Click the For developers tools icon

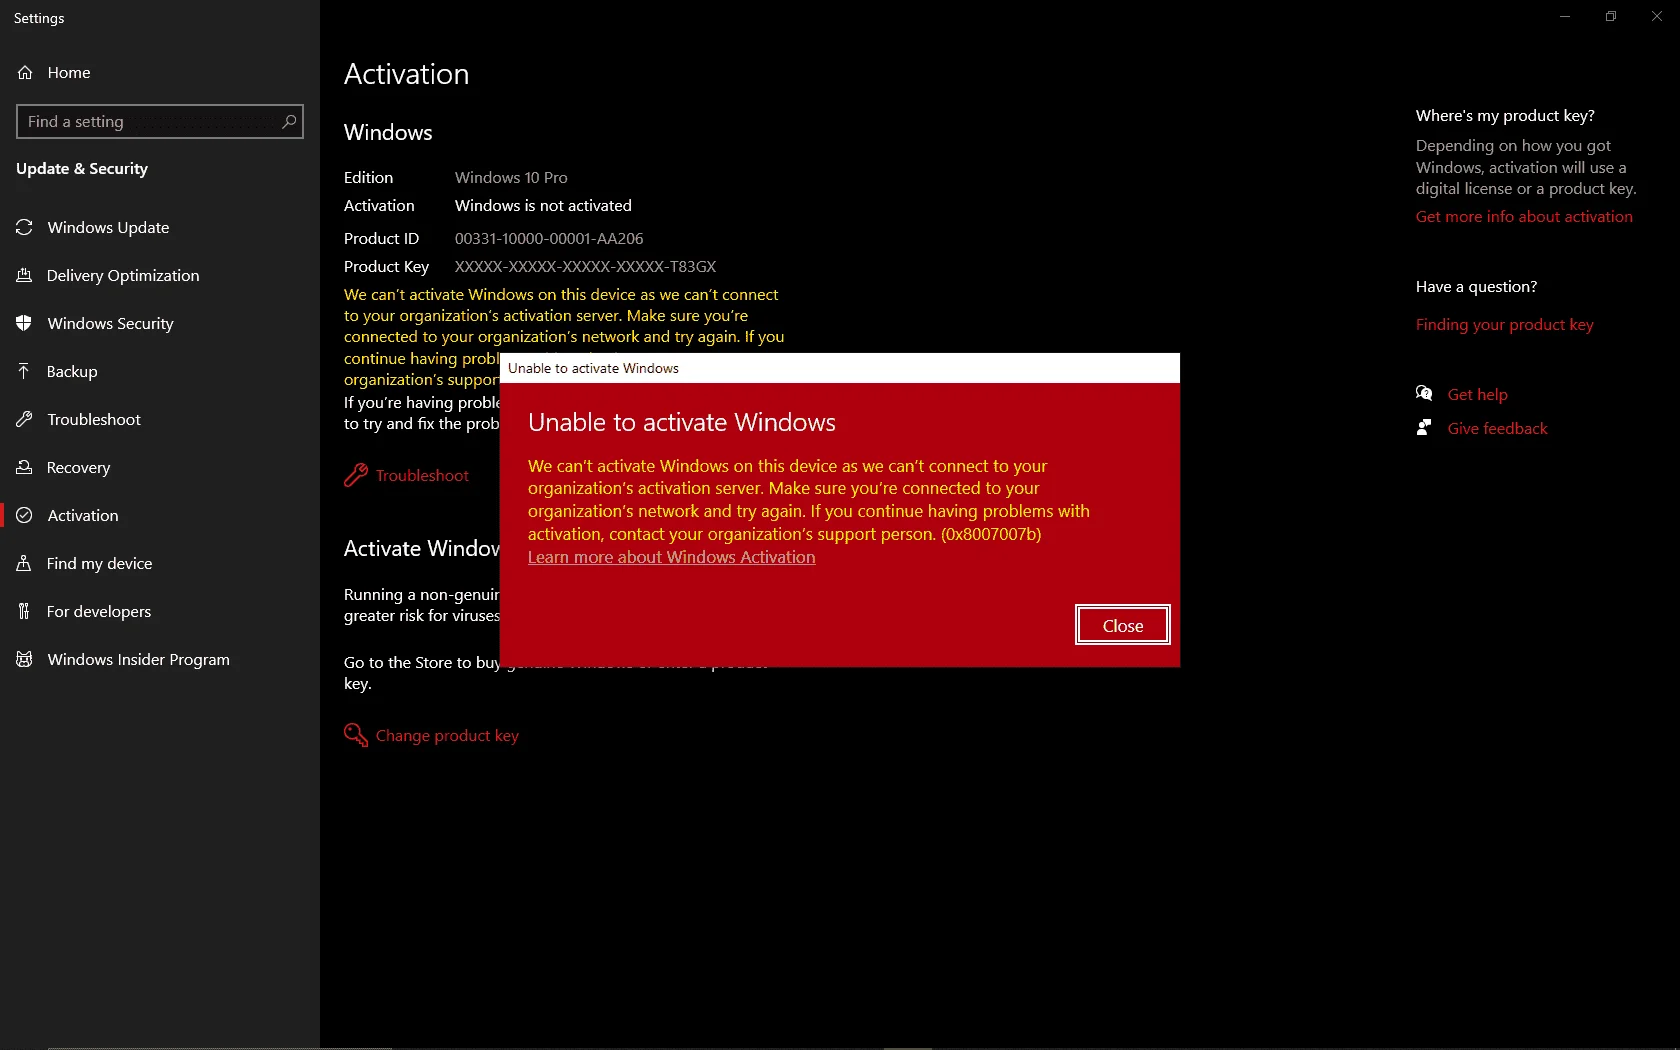(x=25, y=612)
